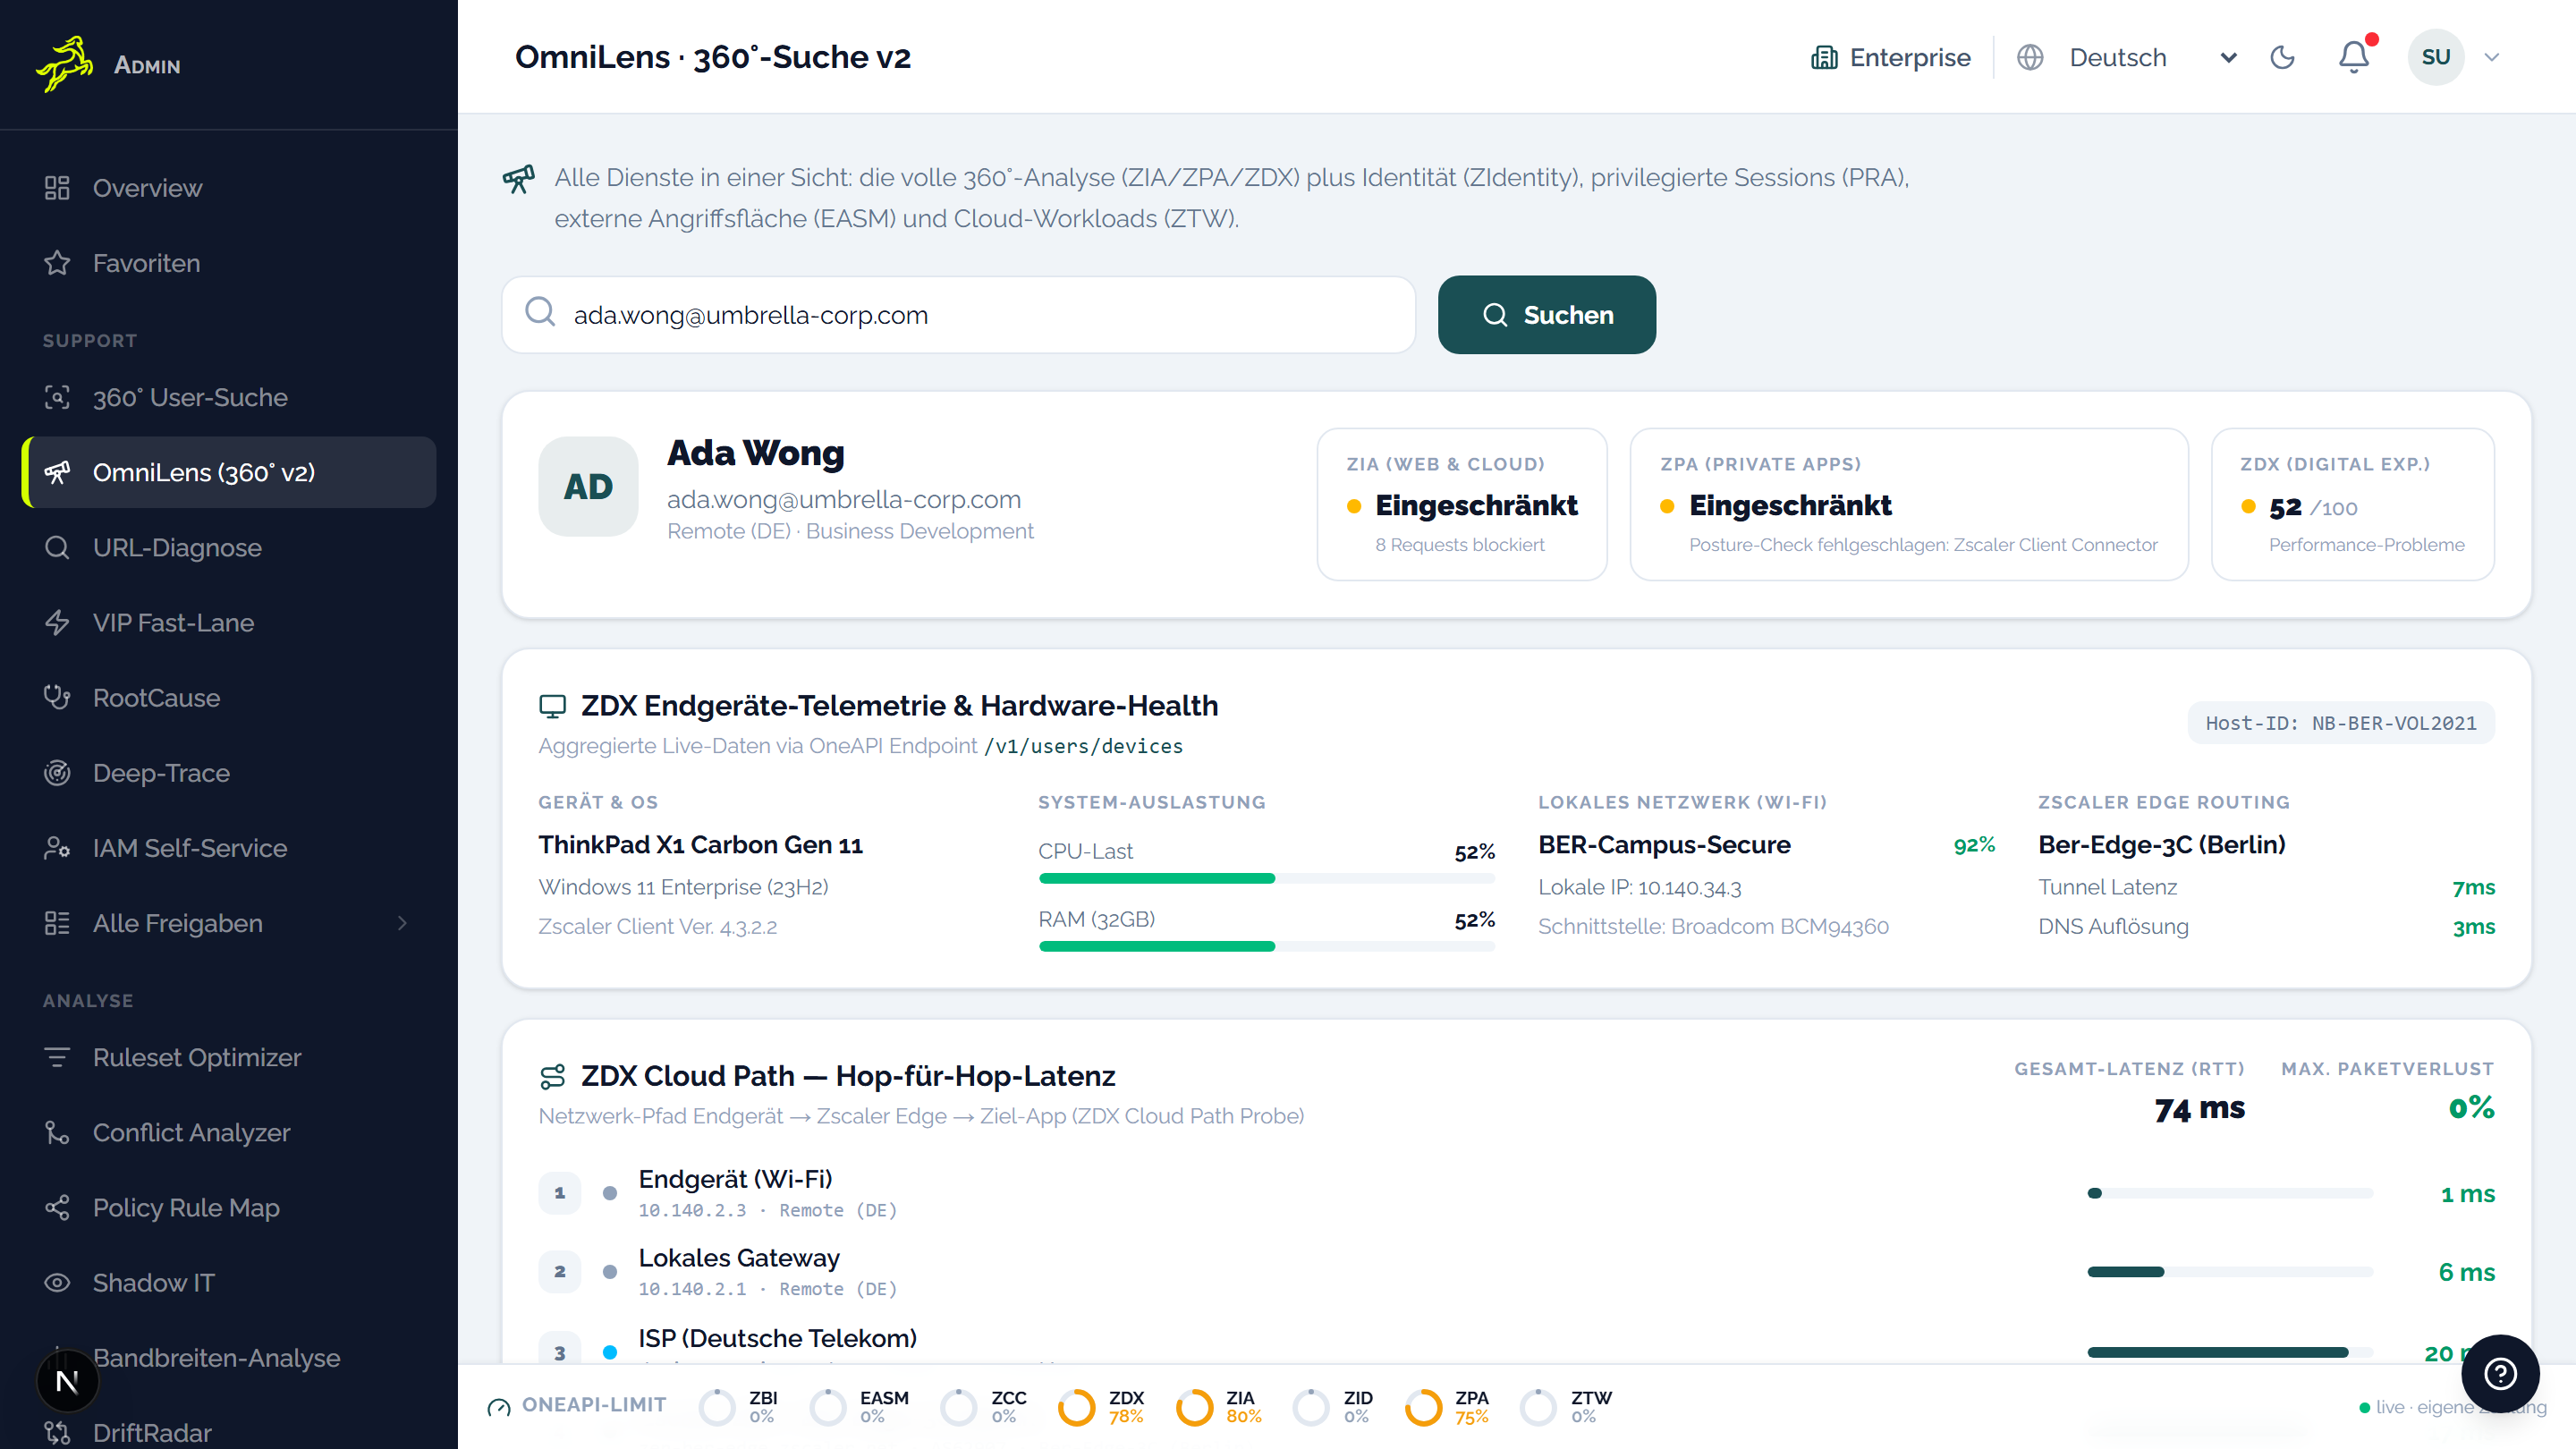Open URL-Diagnose from the sidebar
The image size is (2576, 1449).
228,547
